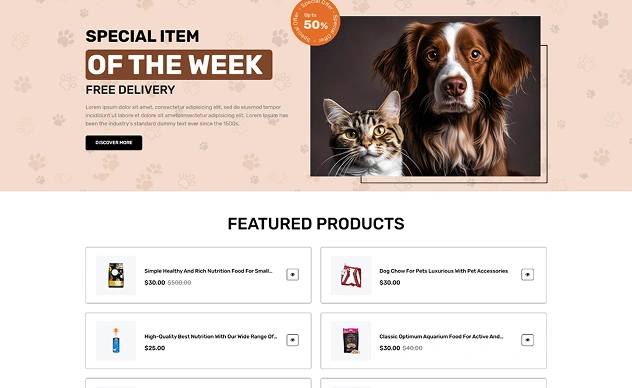The height and width of the screenshot is (388, 632).
Task: Click quick view eye icon for Simple Healthy food
Action: coord(293,275)
